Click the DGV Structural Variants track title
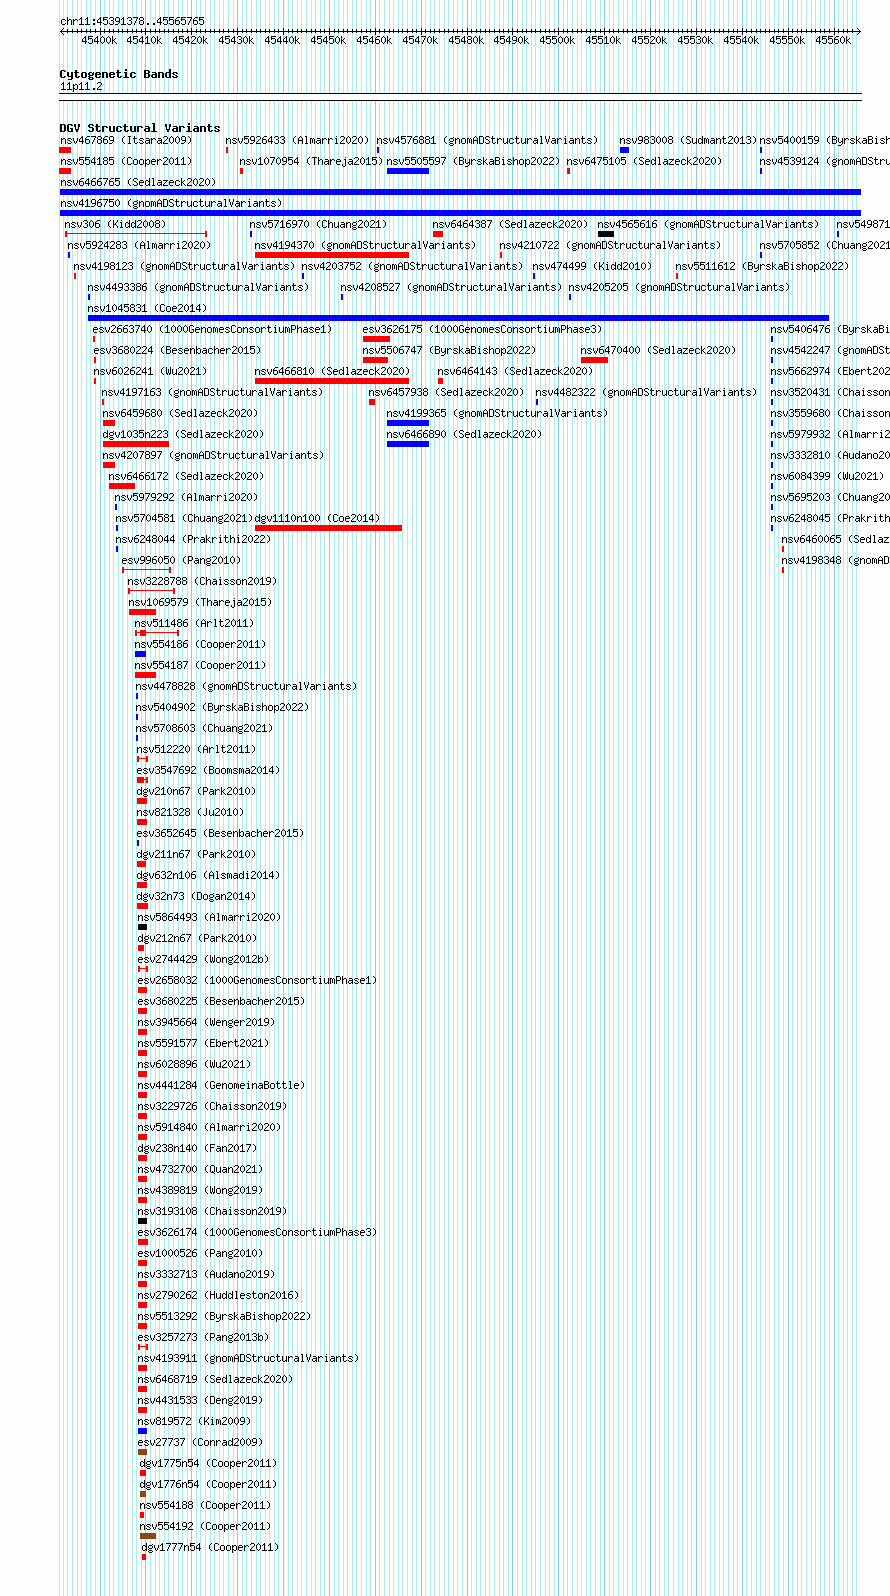The width and height of the screenshot is (890, 1596). (x=139, y=128)
